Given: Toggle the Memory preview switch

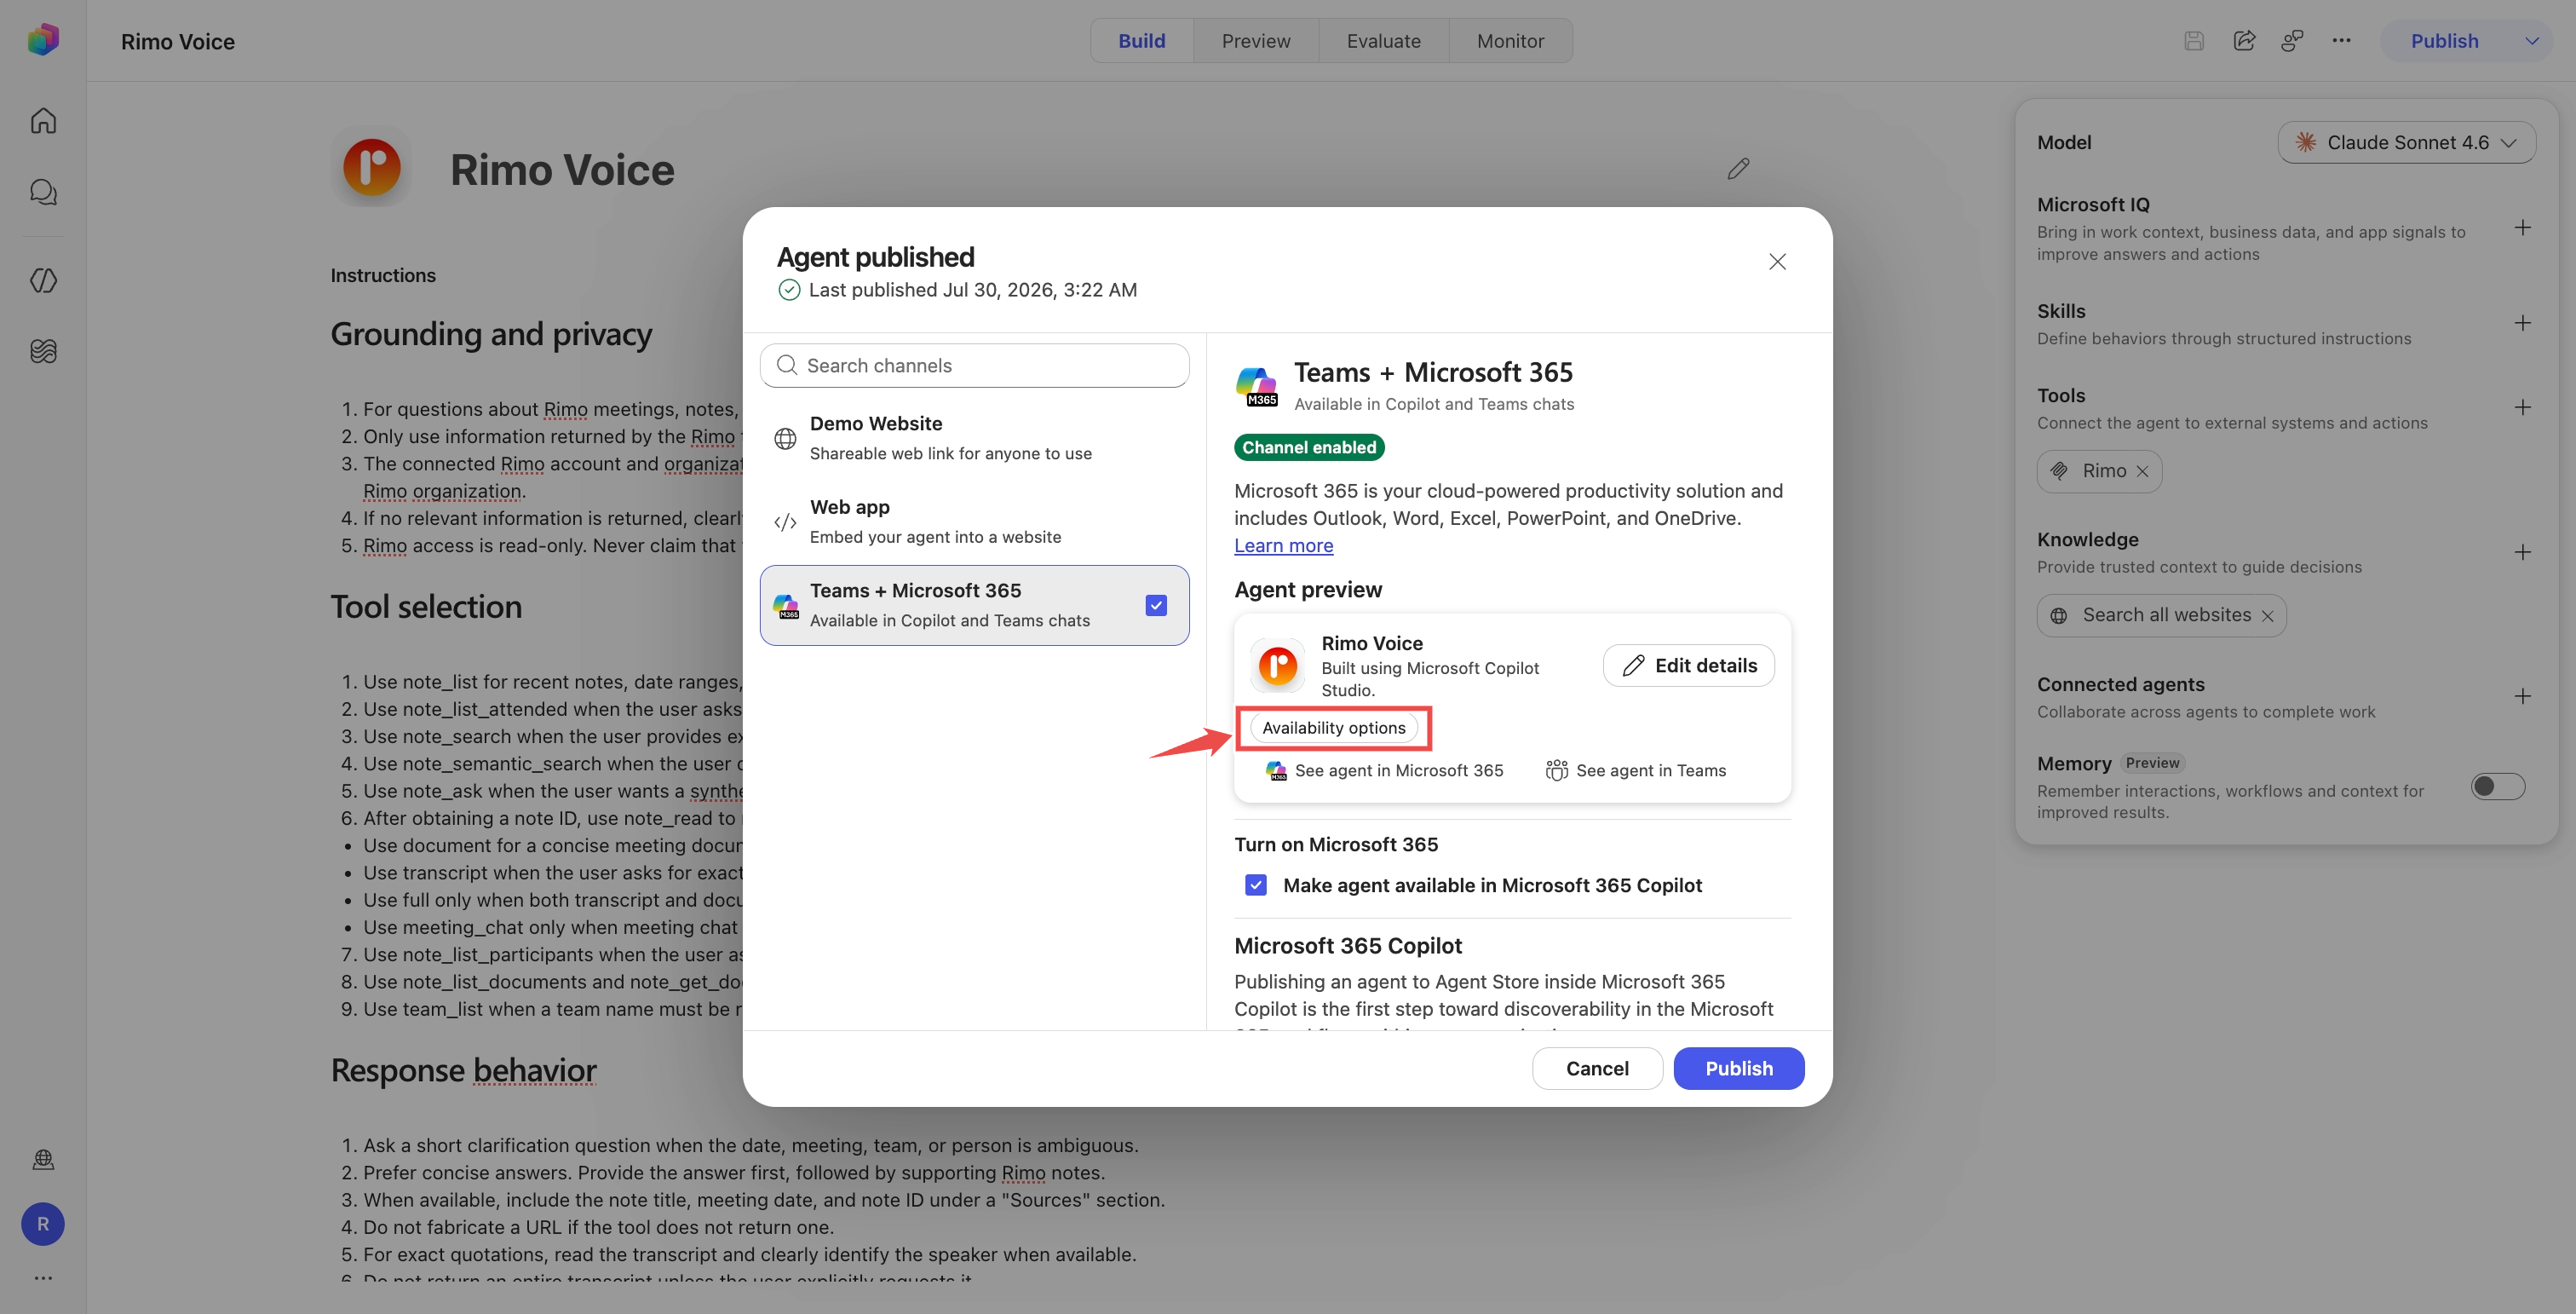Looking at the screenshot, I should 2497,787.
